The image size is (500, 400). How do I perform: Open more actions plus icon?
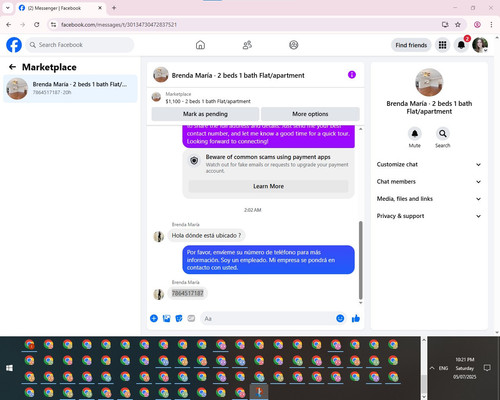pos(154,318)
